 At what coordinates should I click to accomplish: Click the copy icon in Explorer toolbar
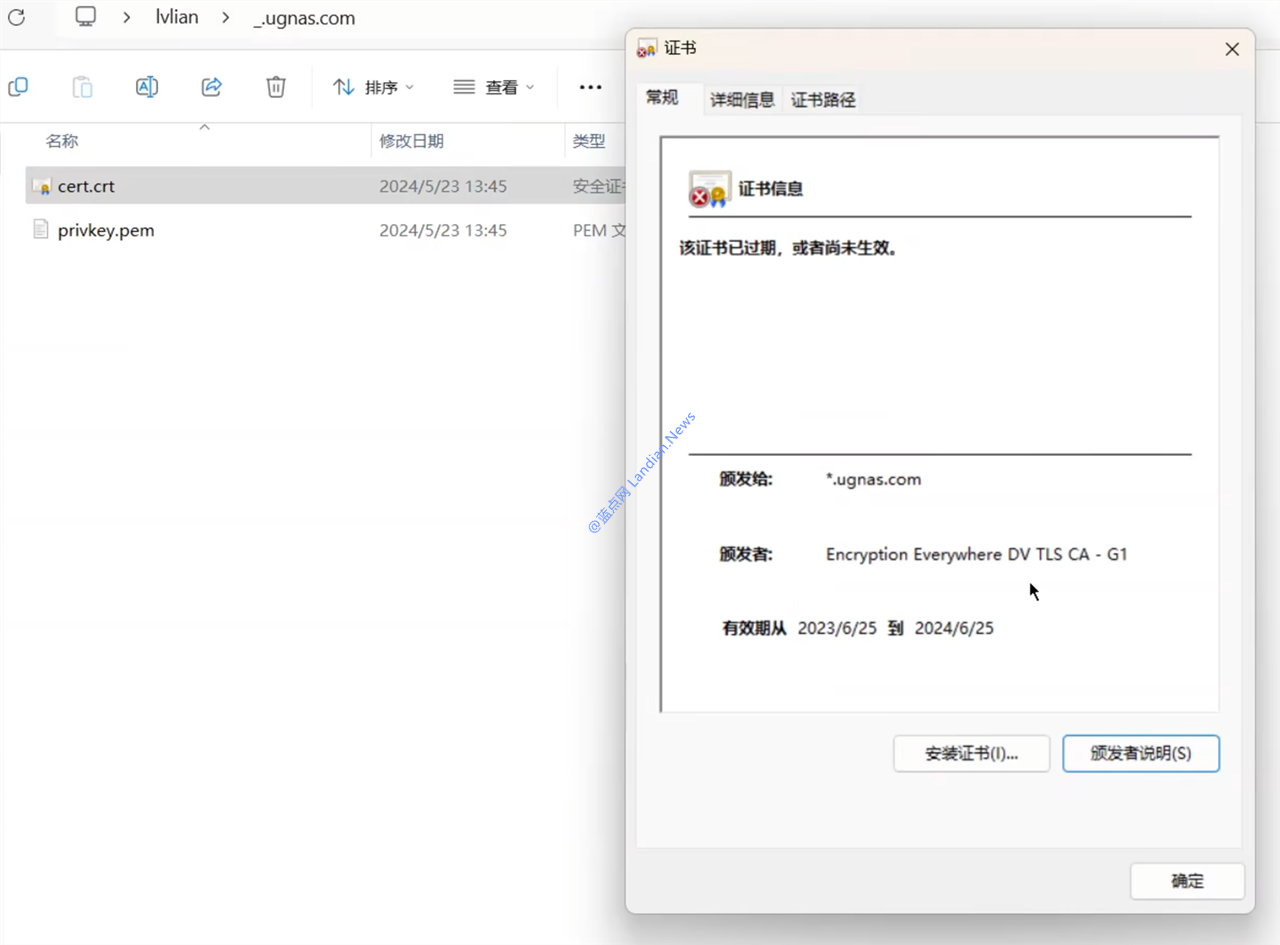click(x=18, y=87)
